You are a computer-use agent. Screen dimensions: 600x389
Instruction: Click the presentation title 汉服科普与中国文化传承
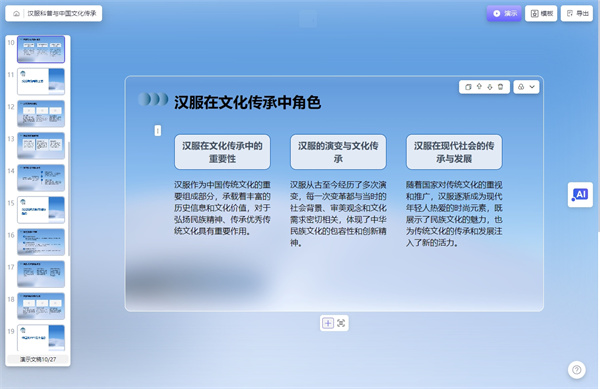(x=62, y=13)
